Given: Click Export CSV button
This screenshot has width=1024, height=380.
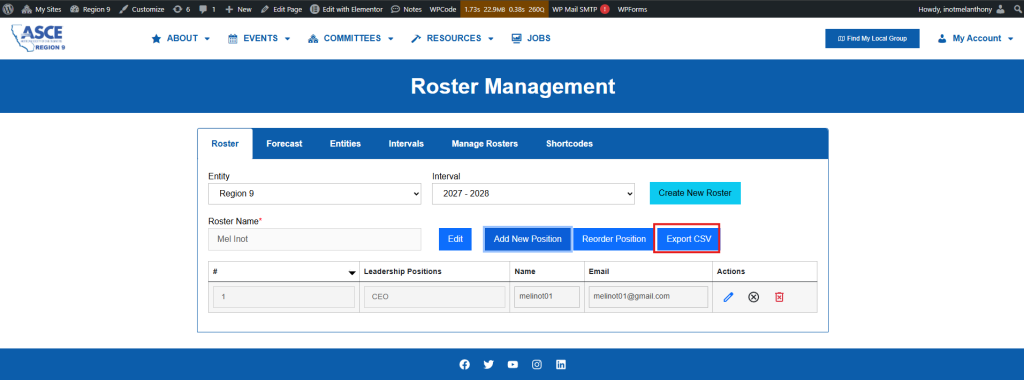Looking at the screenshot, I should (x=688, y=239).
